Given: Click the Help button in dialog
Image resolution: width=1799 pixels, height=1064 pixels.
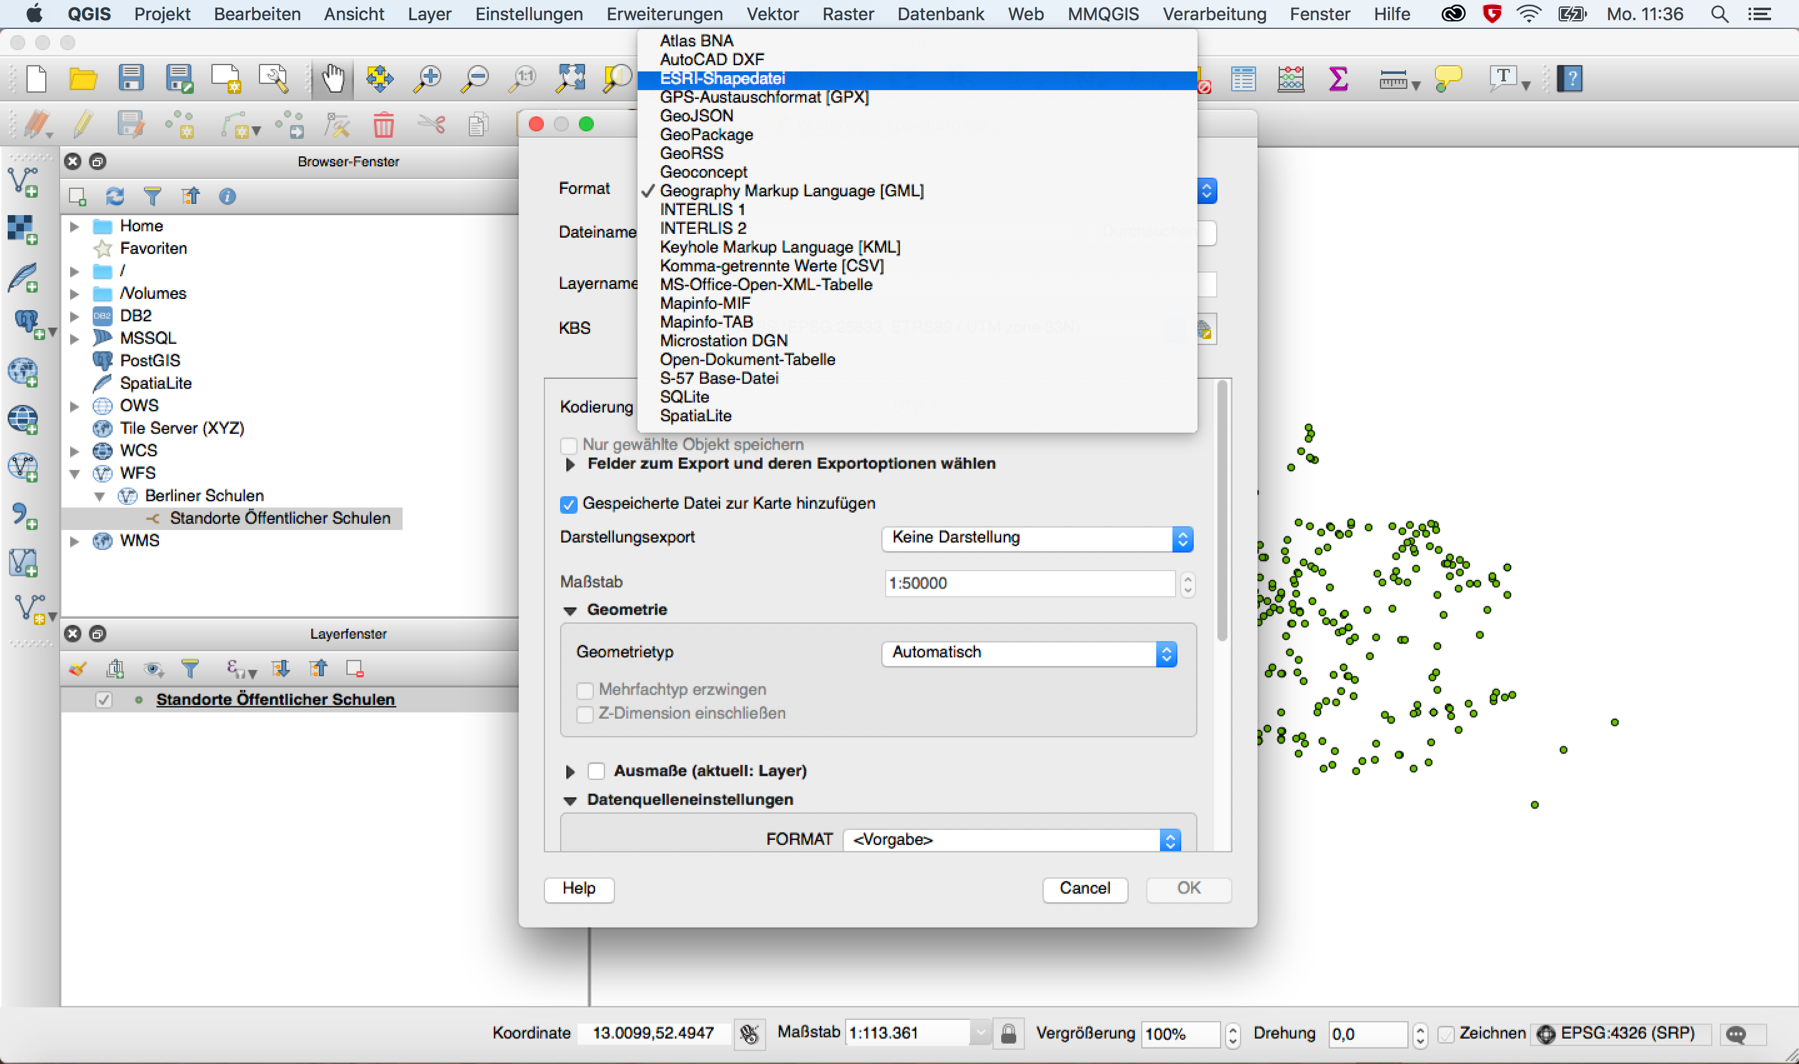Looking at the screenshot, I should click(x=579, y=889).
